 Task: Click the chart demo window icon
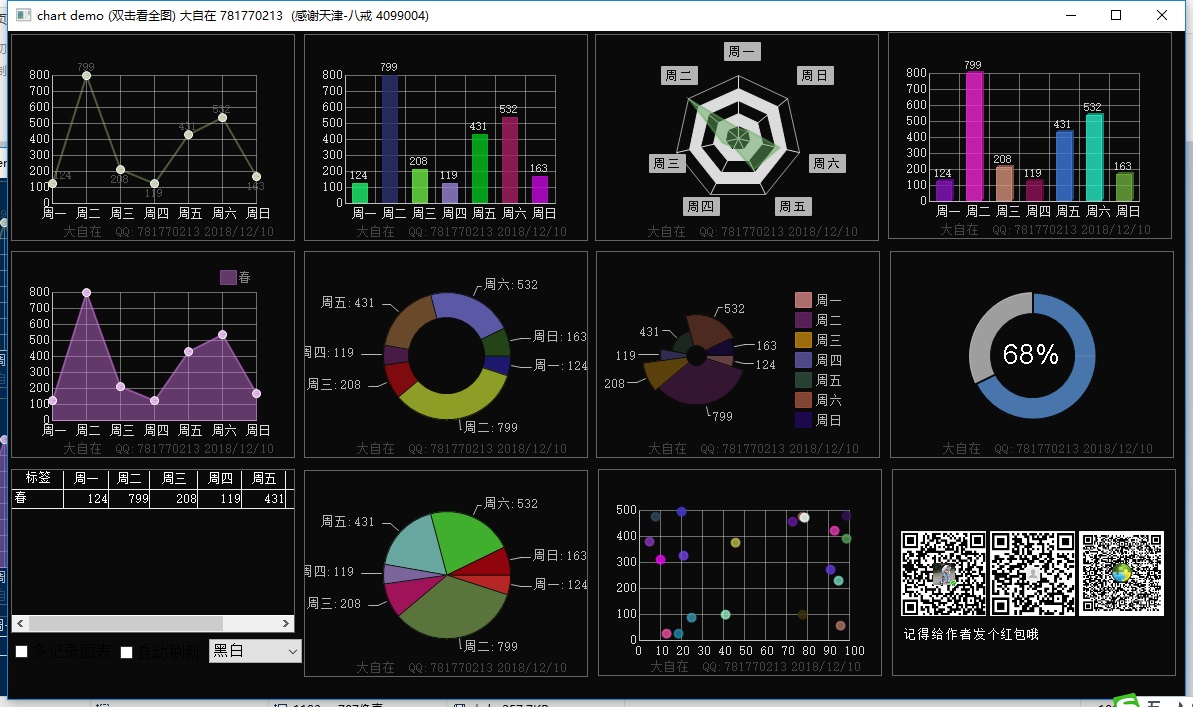click(x=24, y=15)
